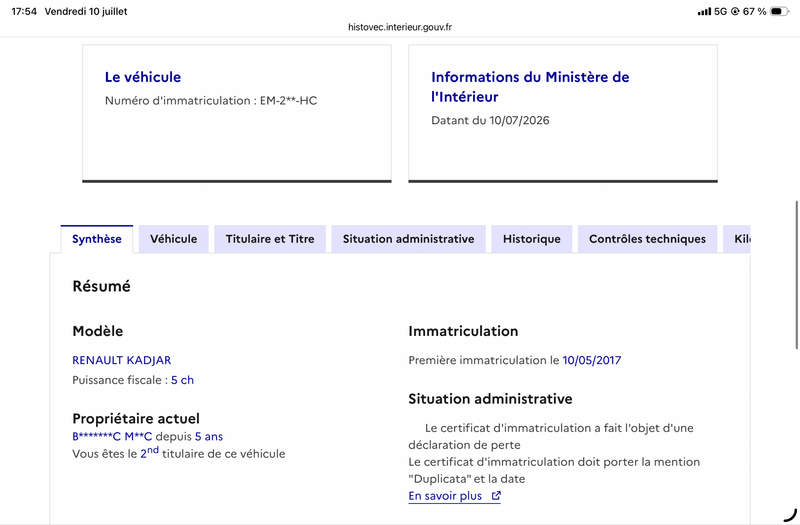The height and width of the screenshot is (525, 800).
Task: Tap the cellular signal bars icon
Action: [x=704, y=11]
